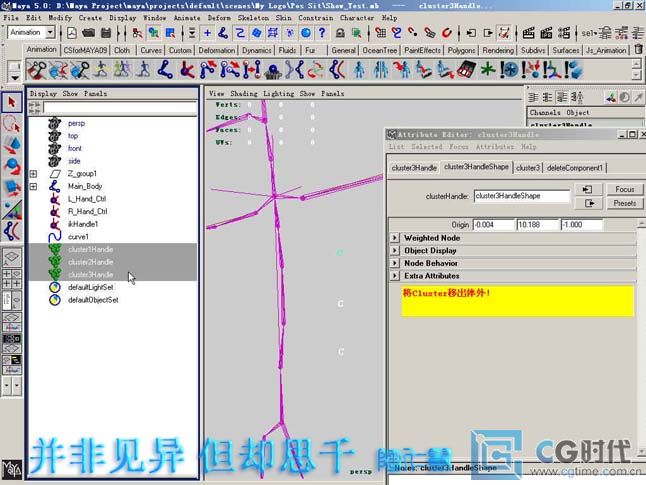
Task: Click the IPR render clapper icon
Action: click(546, 33)
